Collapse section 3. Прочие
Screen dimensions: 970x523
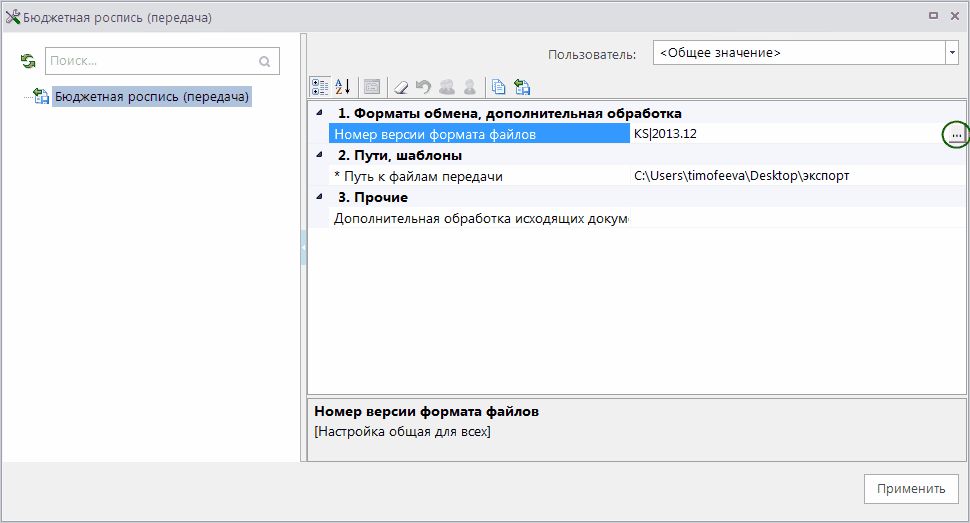pos(319,197)
